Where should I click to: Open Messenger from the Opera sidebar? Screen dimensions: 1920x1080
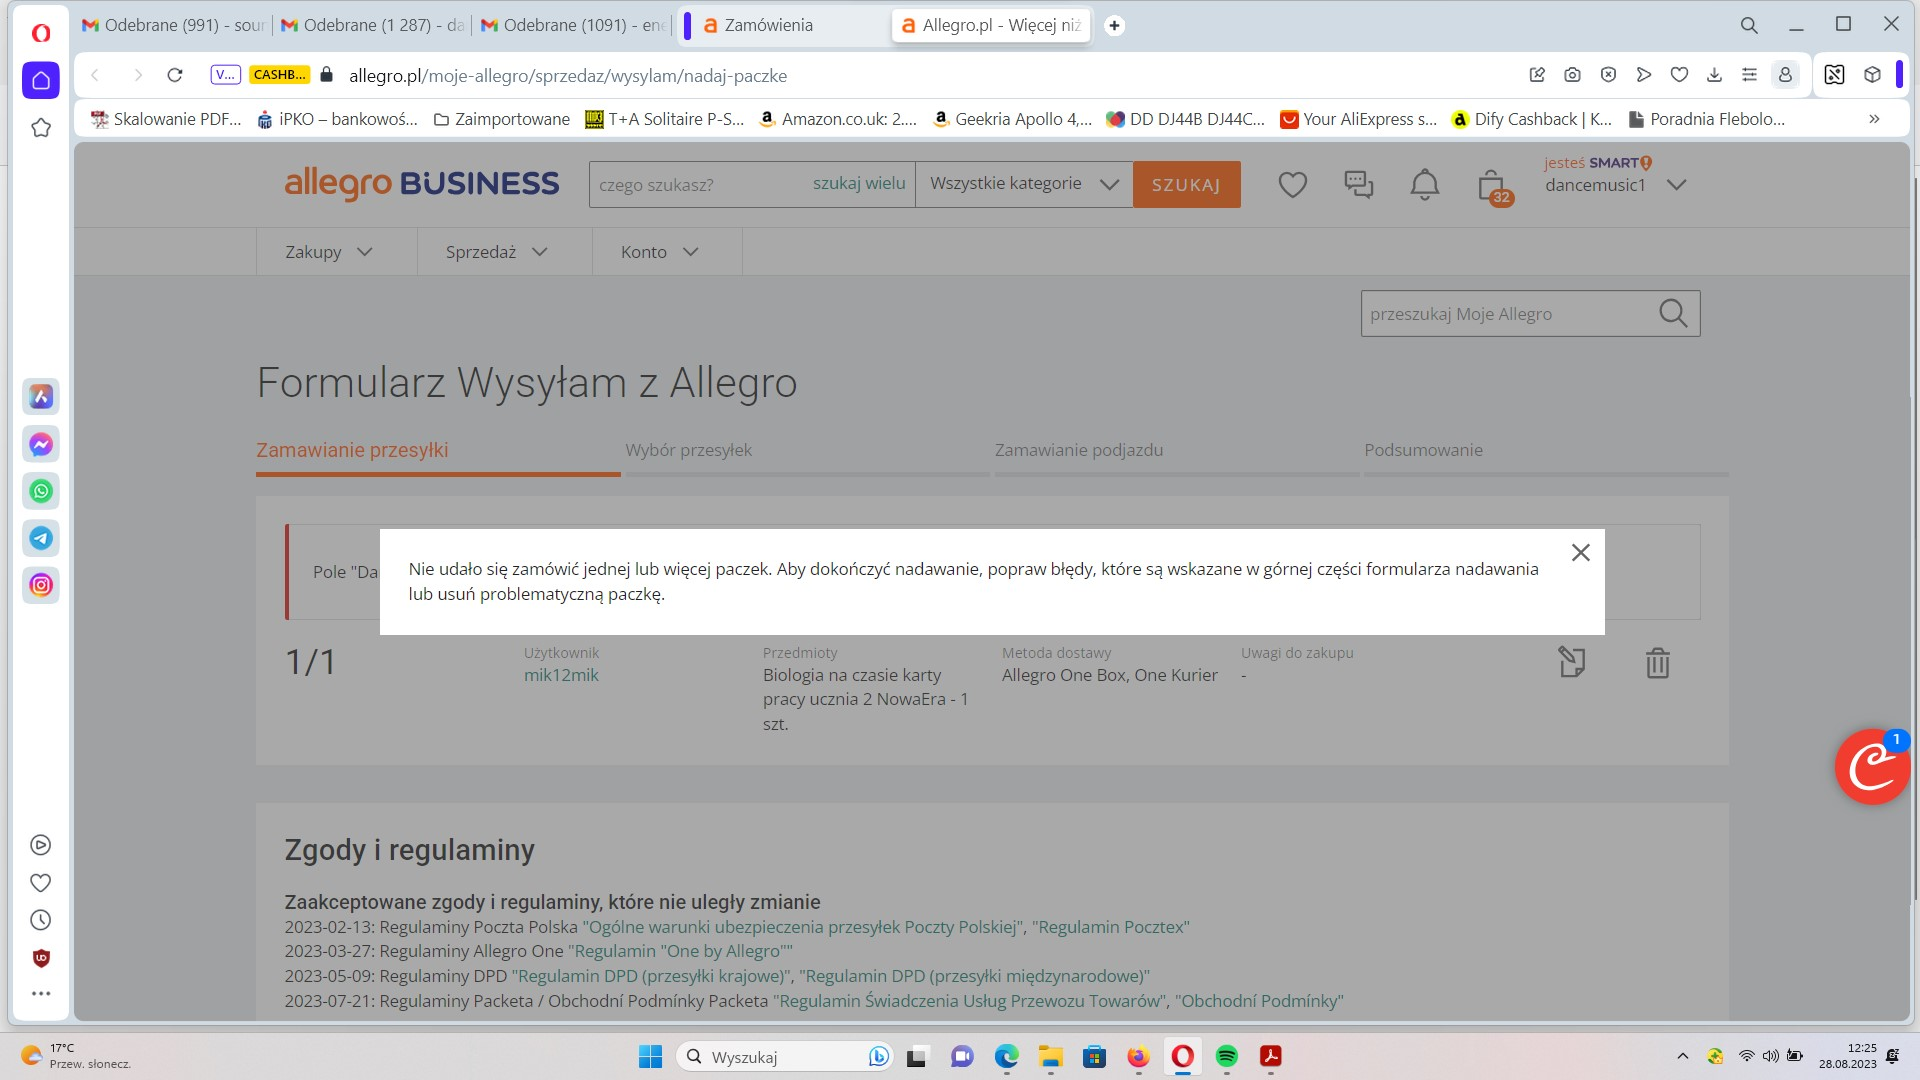[41, 444]
